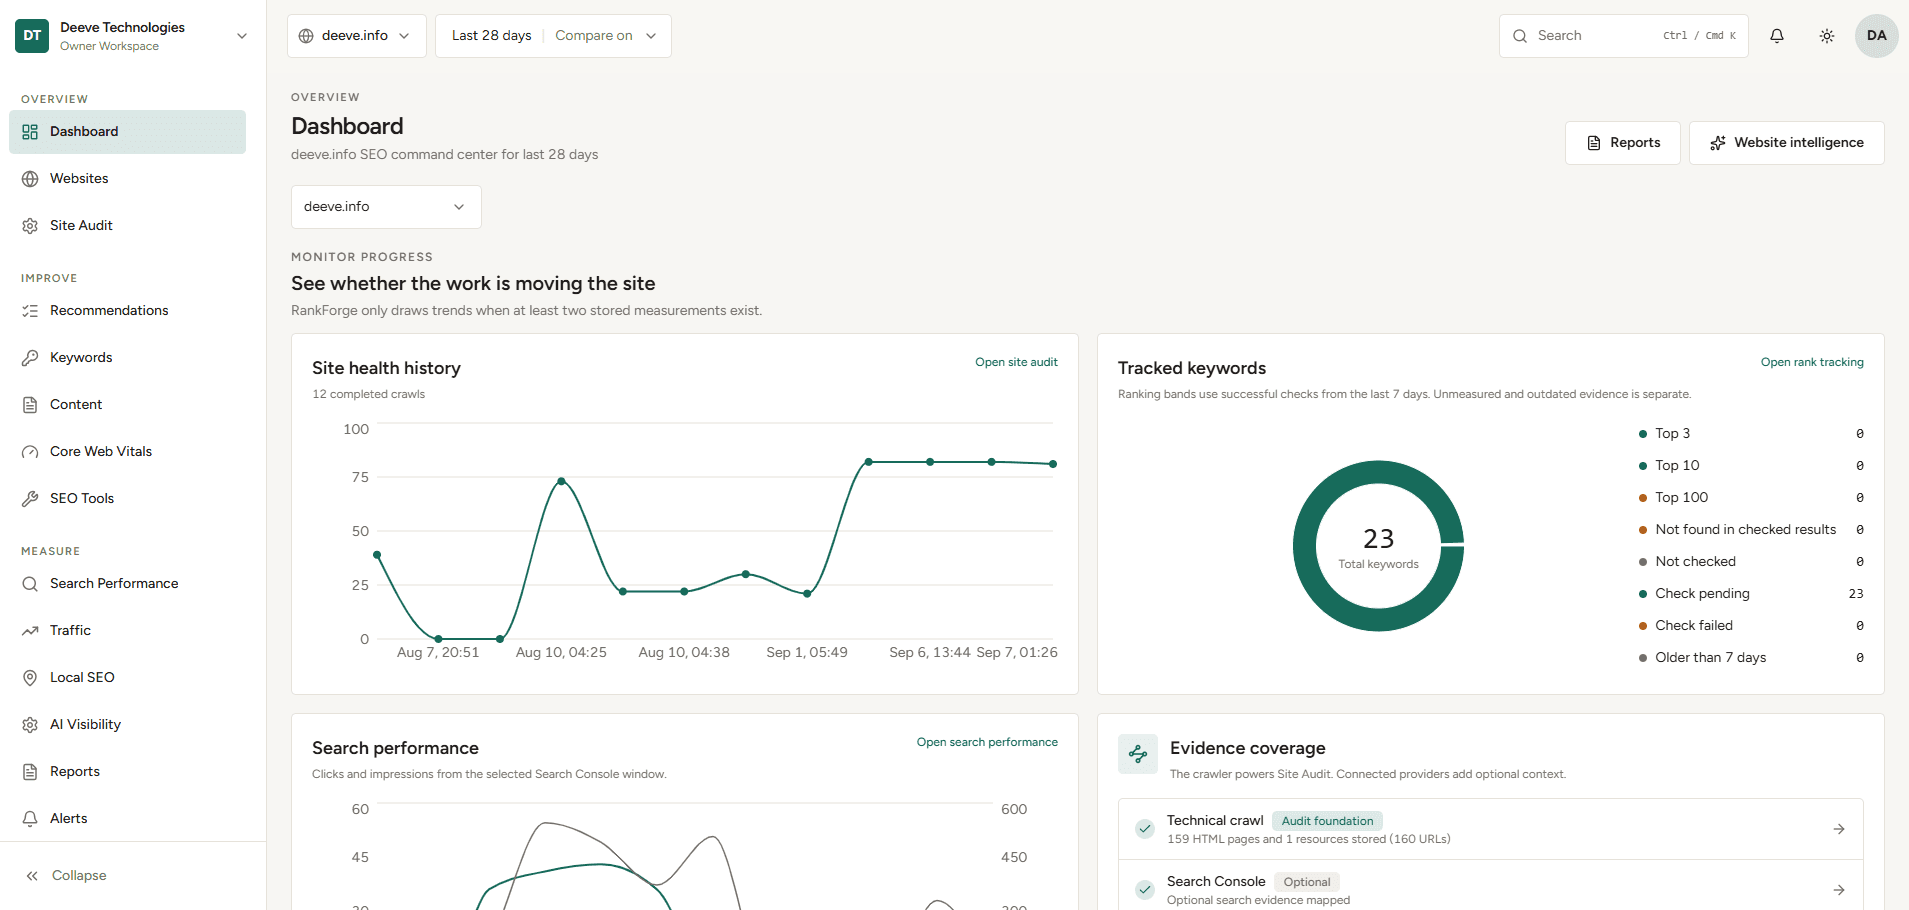Viewport: 1909px width, 910px height.
Task: Expand the Search Console row arrow
Action: click(x=1839, y=890)
